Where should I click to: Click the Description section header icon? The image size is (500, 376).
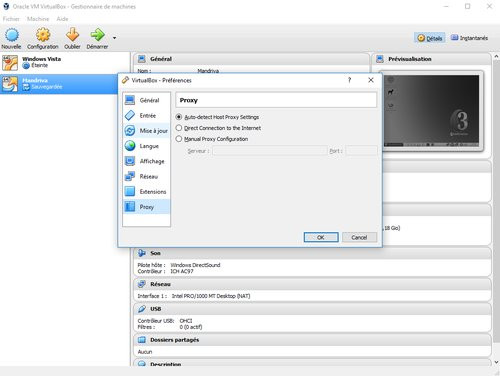tap(142, 364)
